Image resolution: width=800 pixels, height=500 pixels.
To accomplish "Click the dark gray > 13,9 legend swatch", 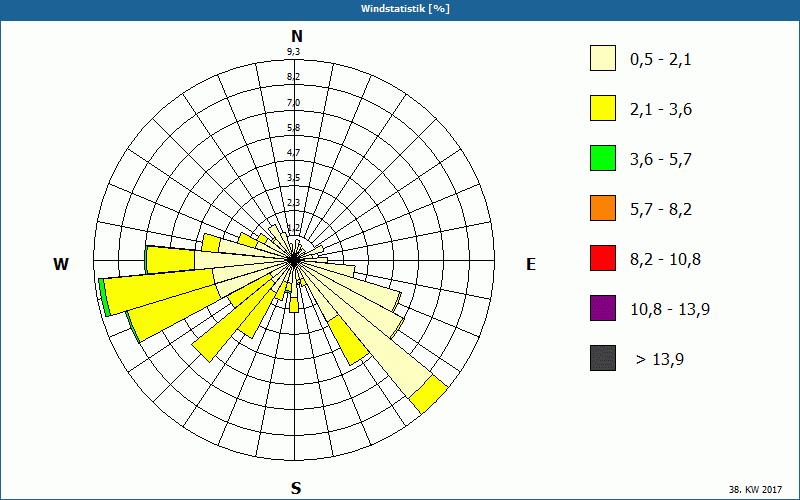I will 603,358.
